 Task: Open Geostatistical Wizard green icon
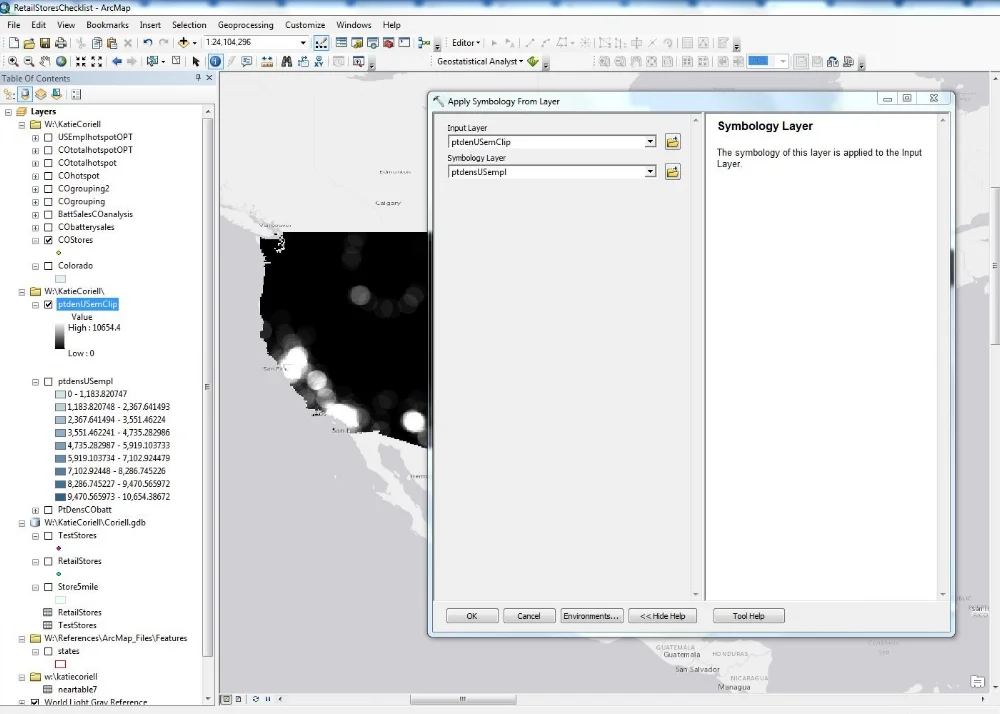tap(533, 62)
